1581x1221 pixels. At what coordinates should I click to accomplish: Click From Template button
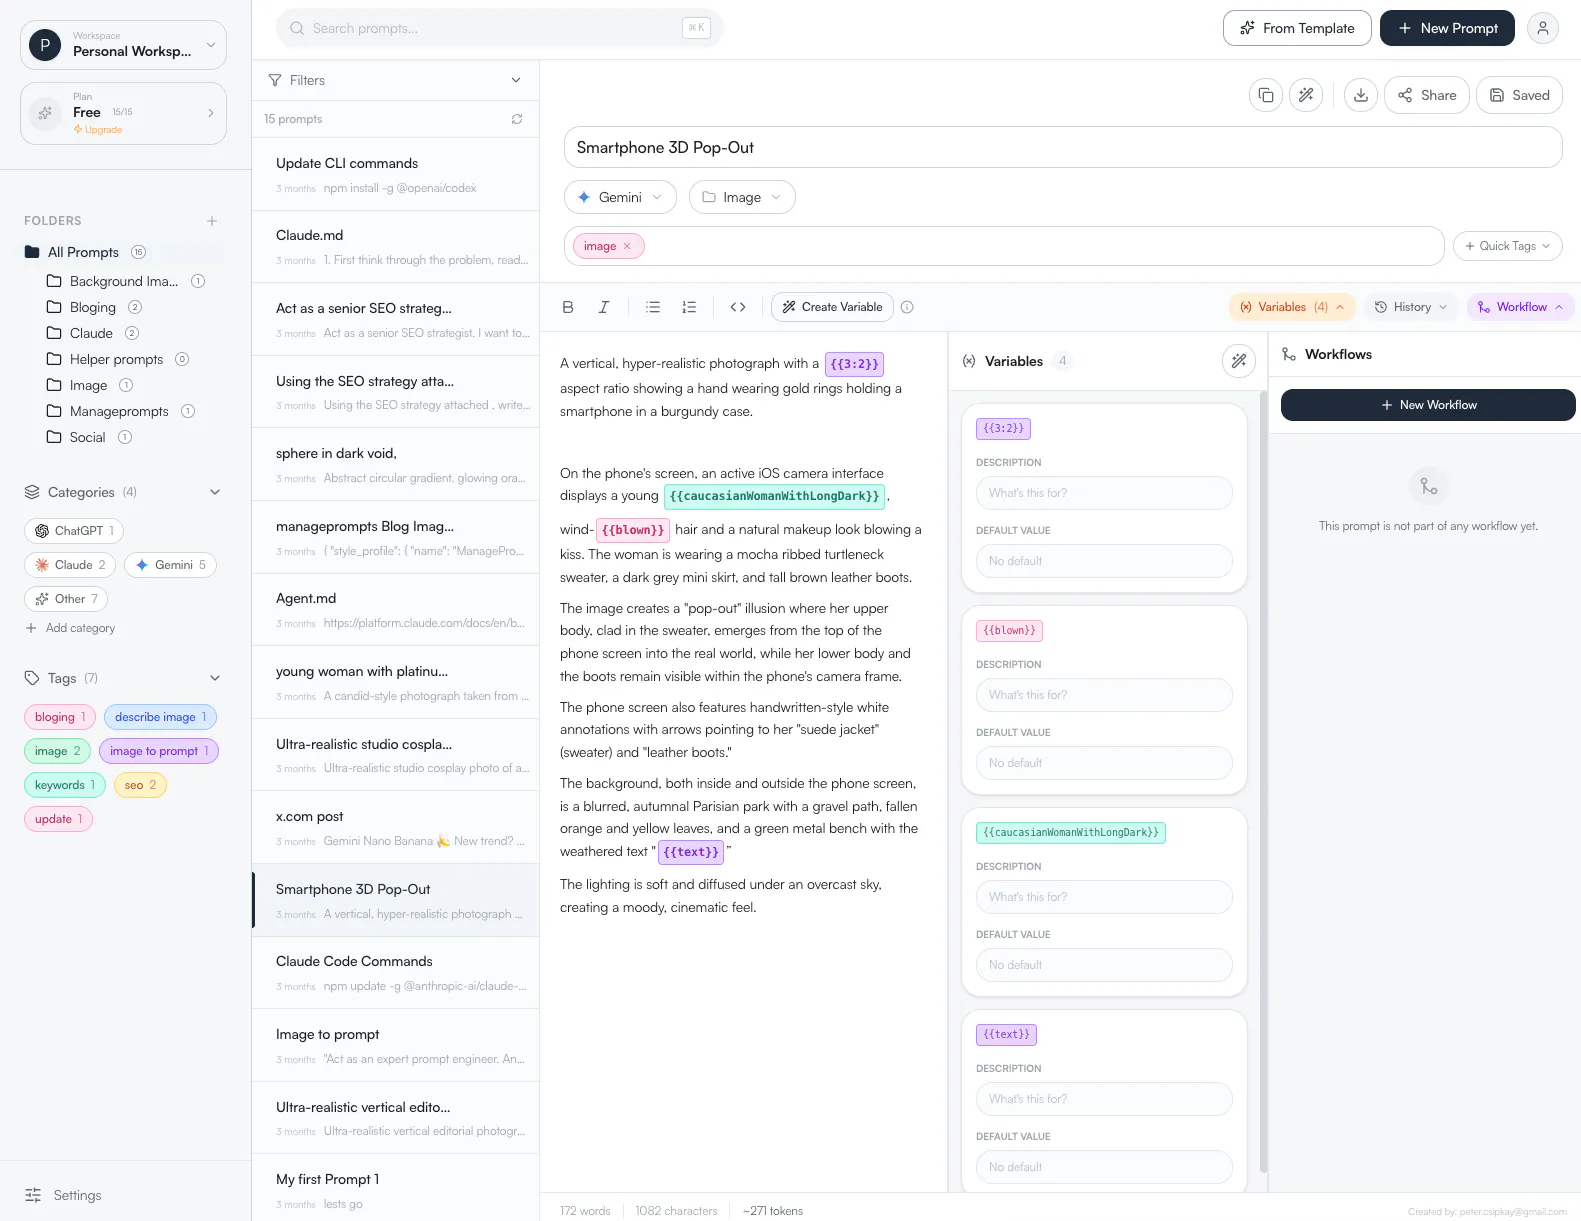pos(1297,28)
